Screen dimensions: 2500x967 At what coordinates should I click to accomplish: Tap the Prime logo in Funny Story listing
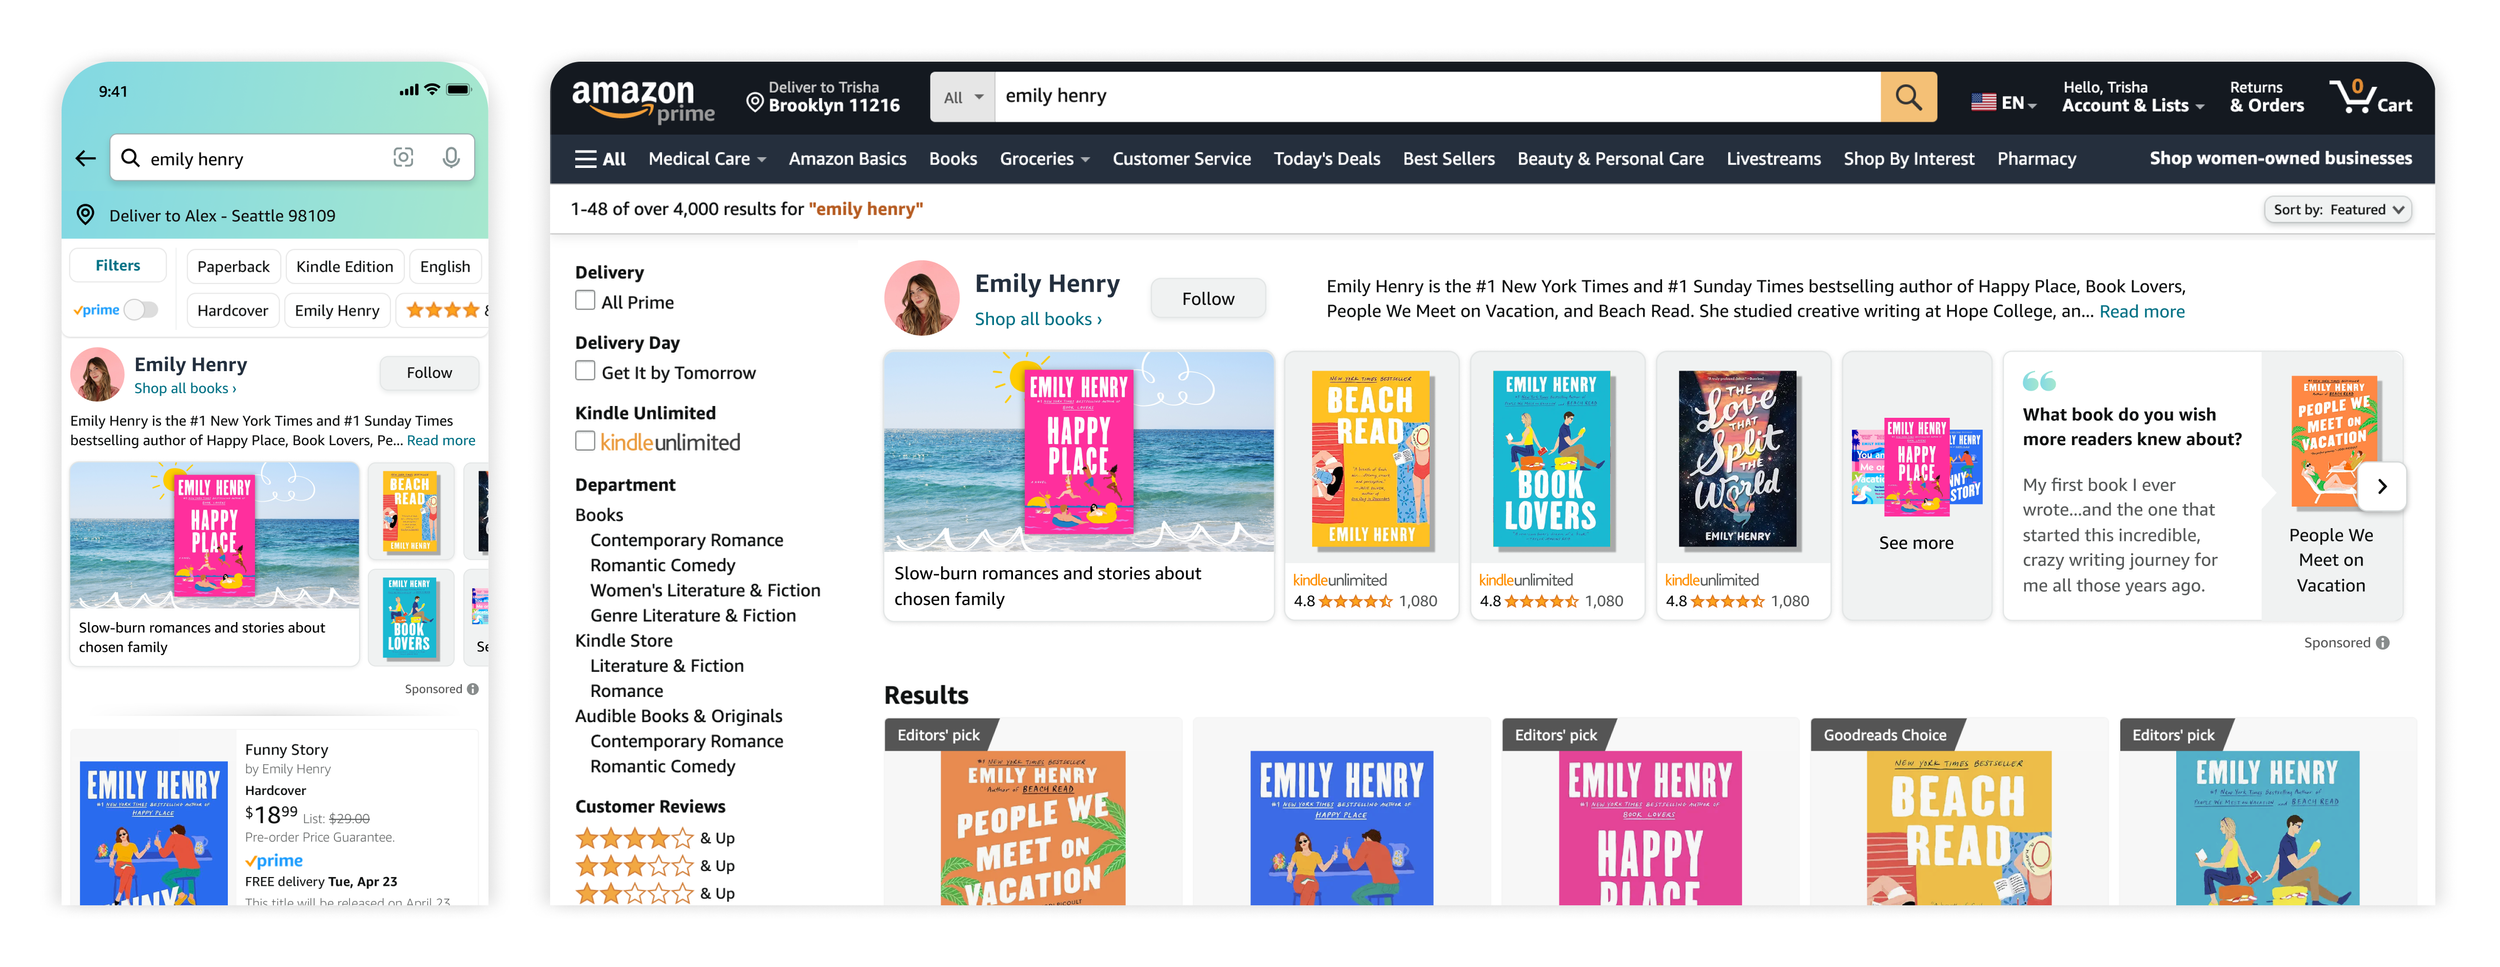(274, 860)
